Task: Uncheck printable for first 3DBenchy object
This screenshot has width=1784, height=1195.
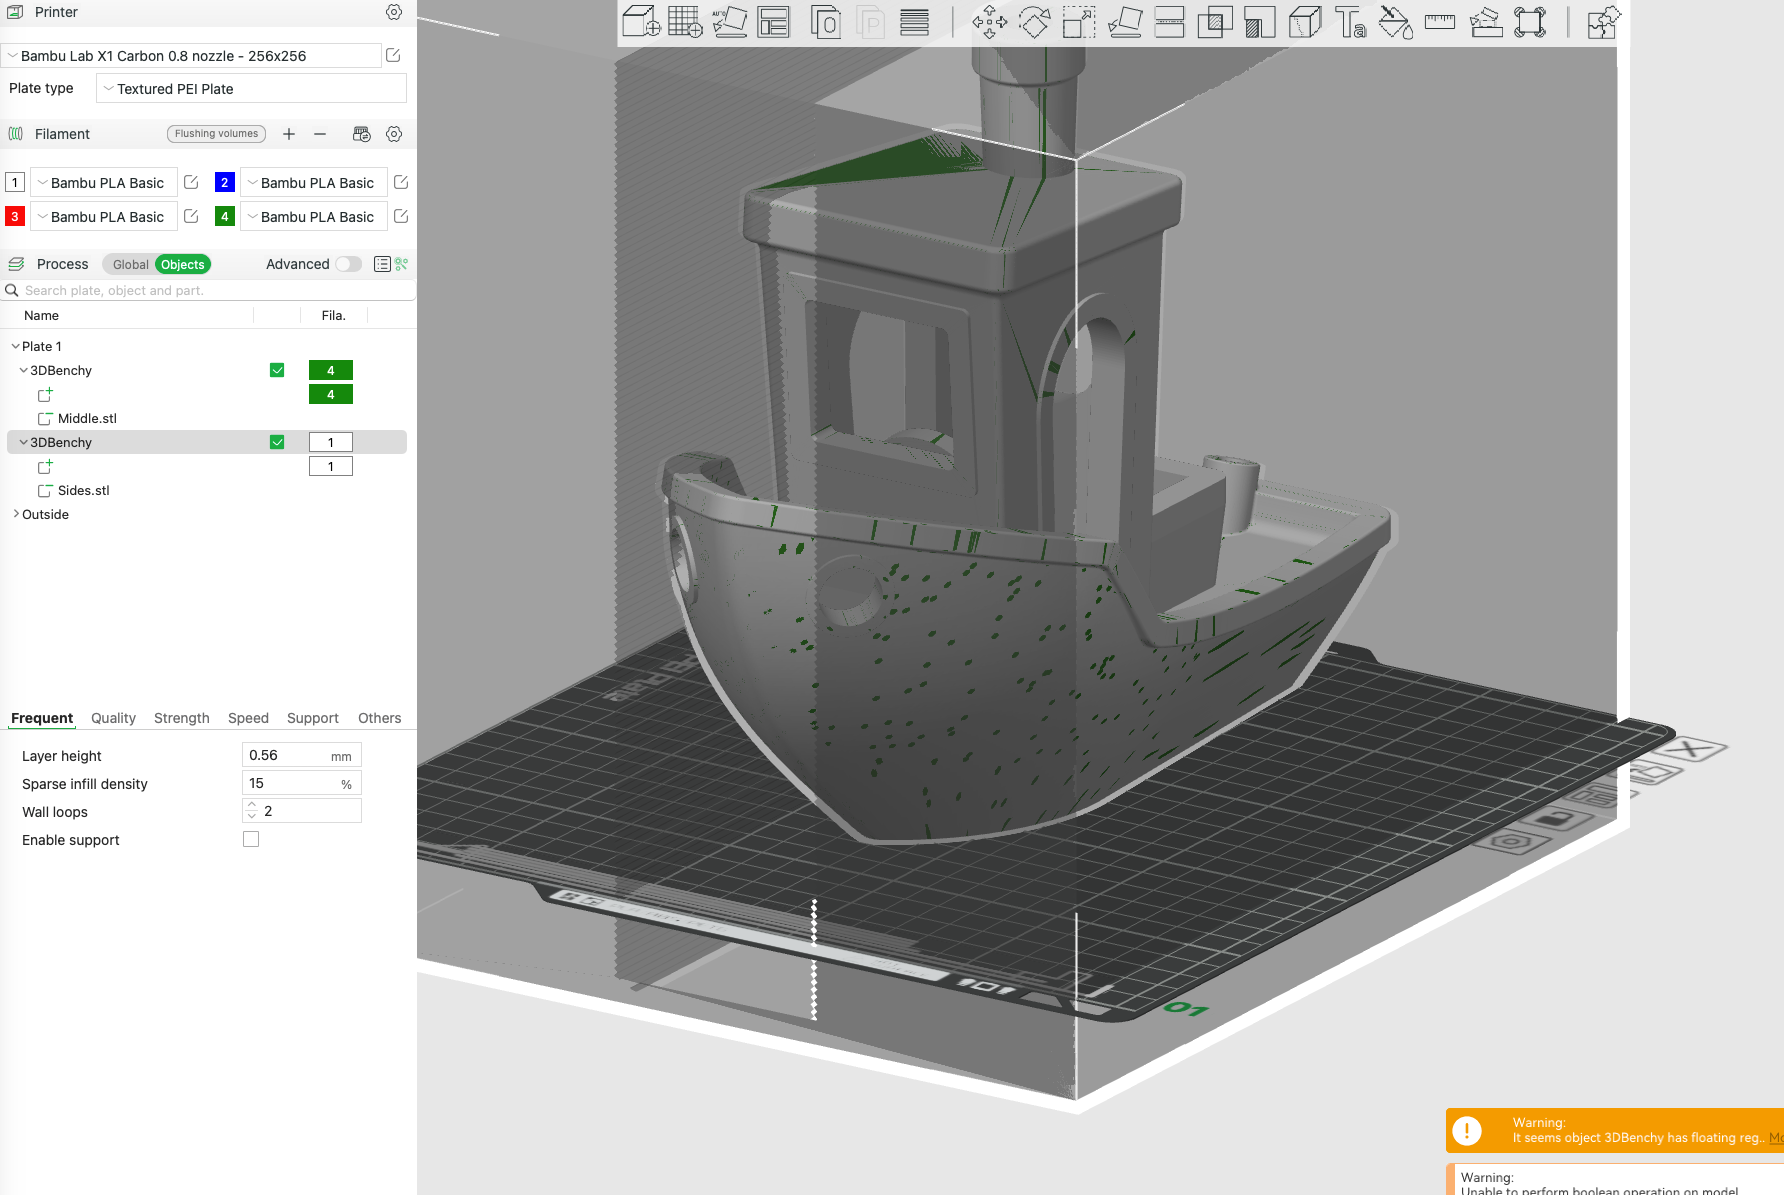Action: [277, 370]
